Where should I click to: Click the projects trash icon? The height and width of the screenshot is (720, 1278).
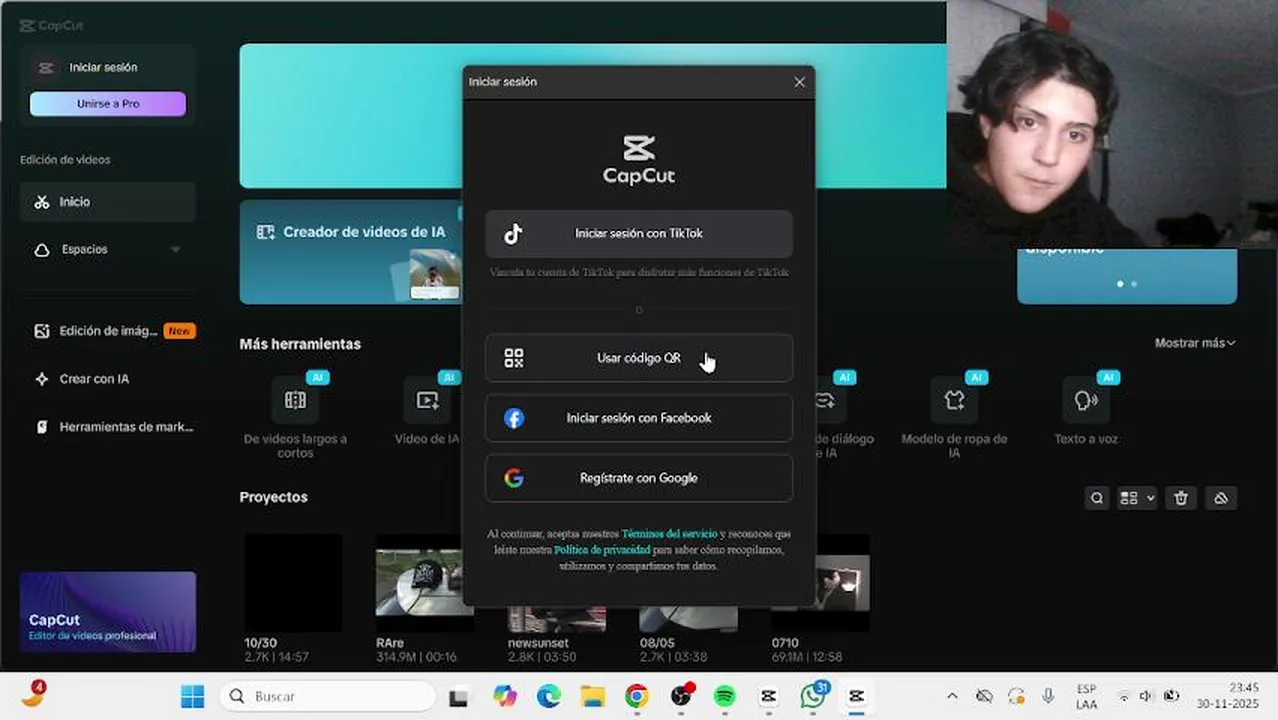pos(1181,498)
